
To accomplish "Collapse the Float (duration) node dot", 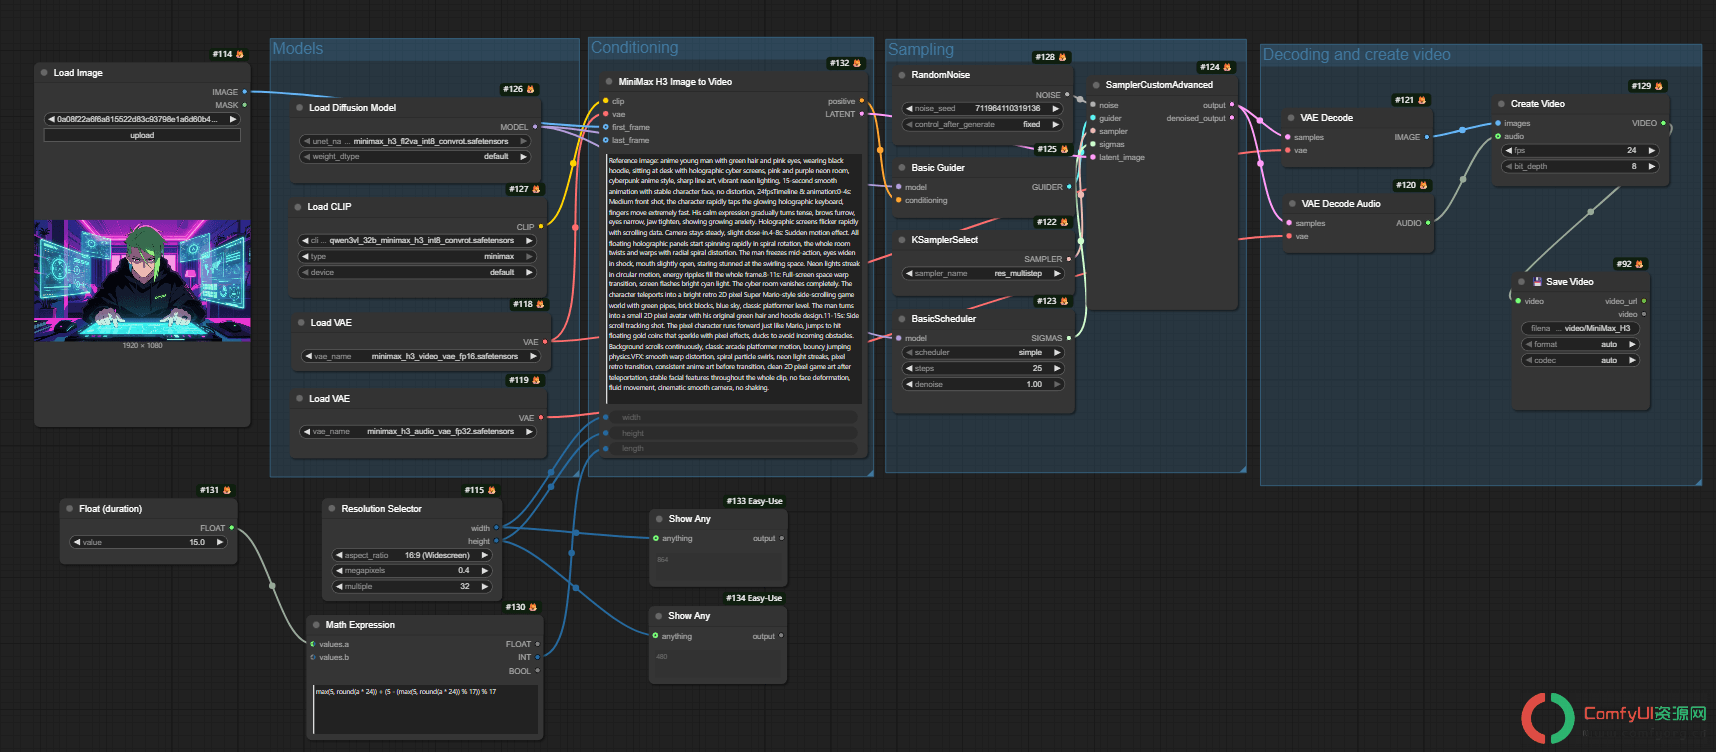I will point(70,509).
